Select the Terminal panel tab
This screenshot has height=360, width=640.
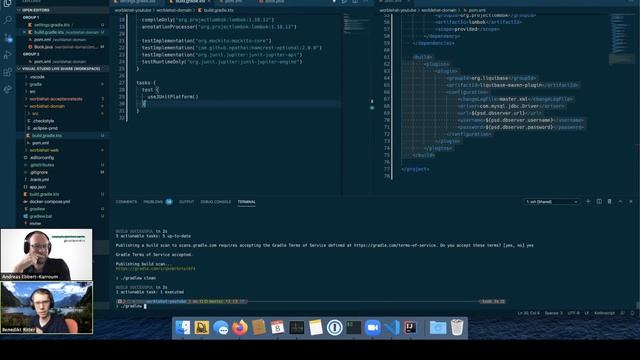click(x=247, y=202)
